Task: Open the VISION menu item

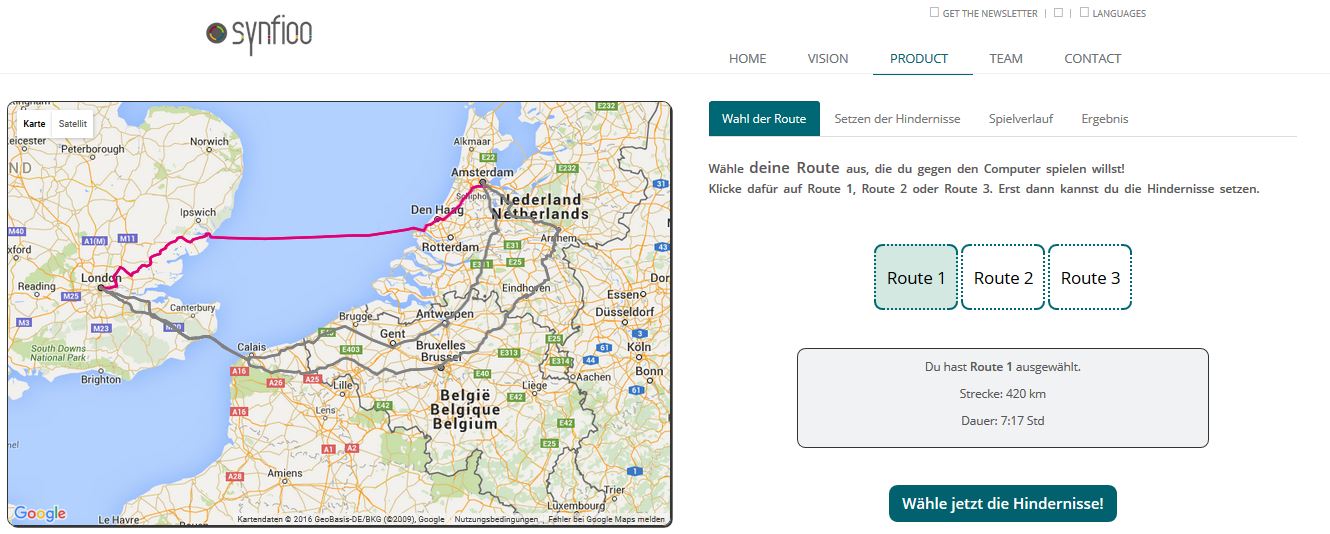Action: [x=828, y=58]
